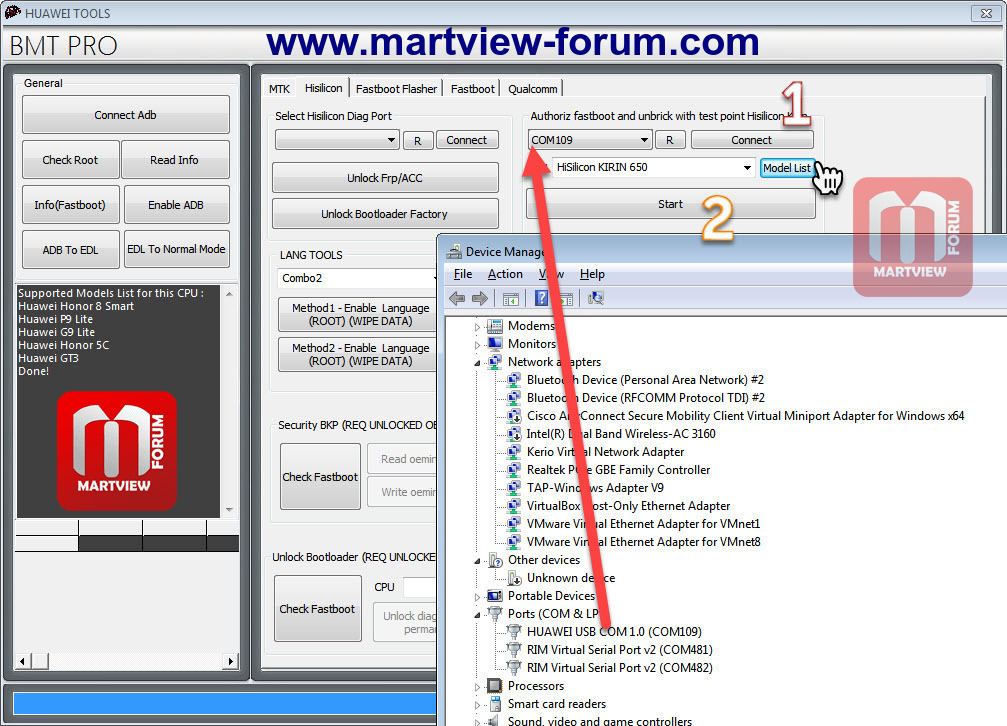Click the R refresh button beside COM109

pos(669,139)
